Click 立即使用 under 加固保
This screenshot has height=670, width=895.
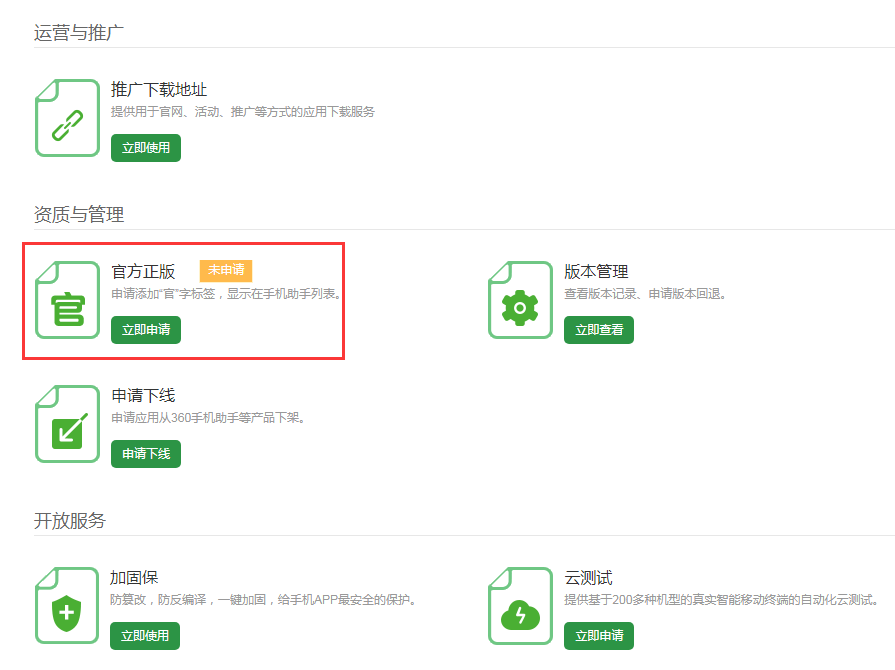[146, 636]
